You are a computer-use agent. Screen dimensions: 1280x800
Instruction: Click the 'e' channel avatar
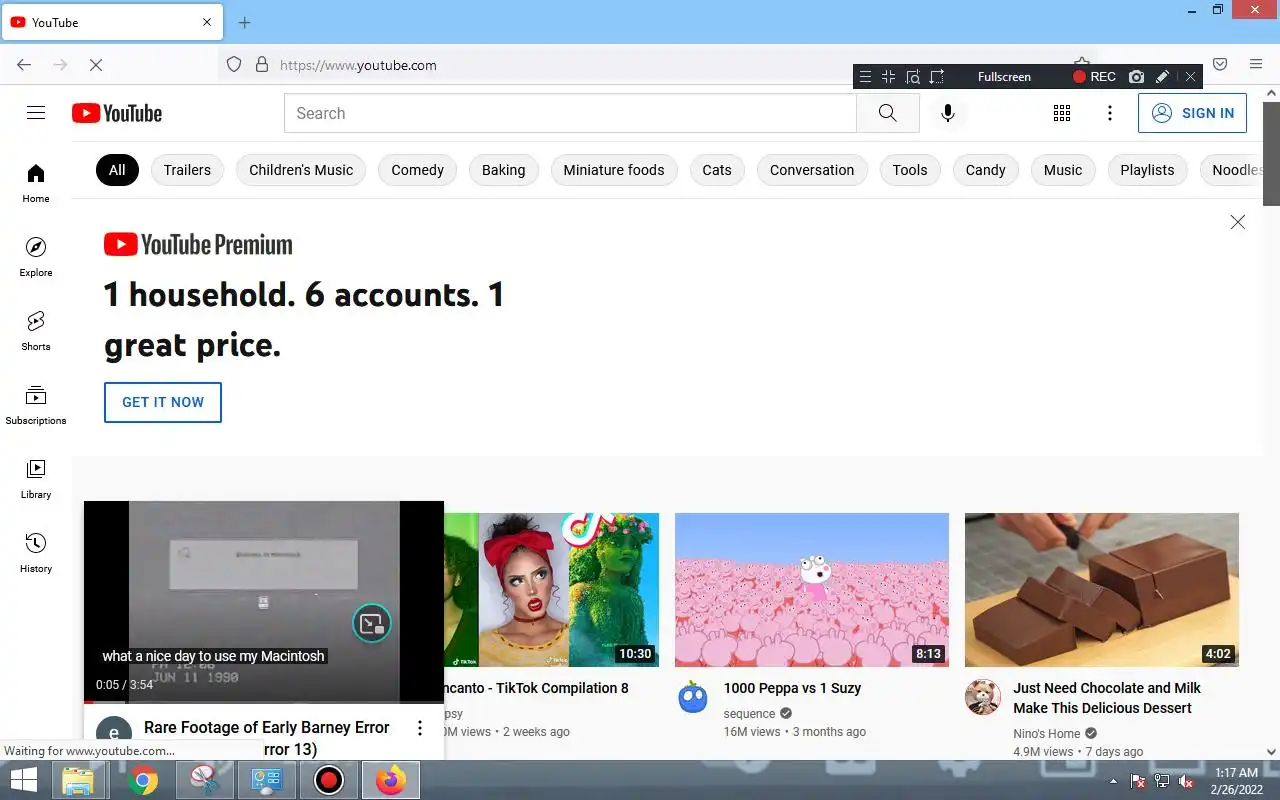pyautogui.click(x=113, y=734)
